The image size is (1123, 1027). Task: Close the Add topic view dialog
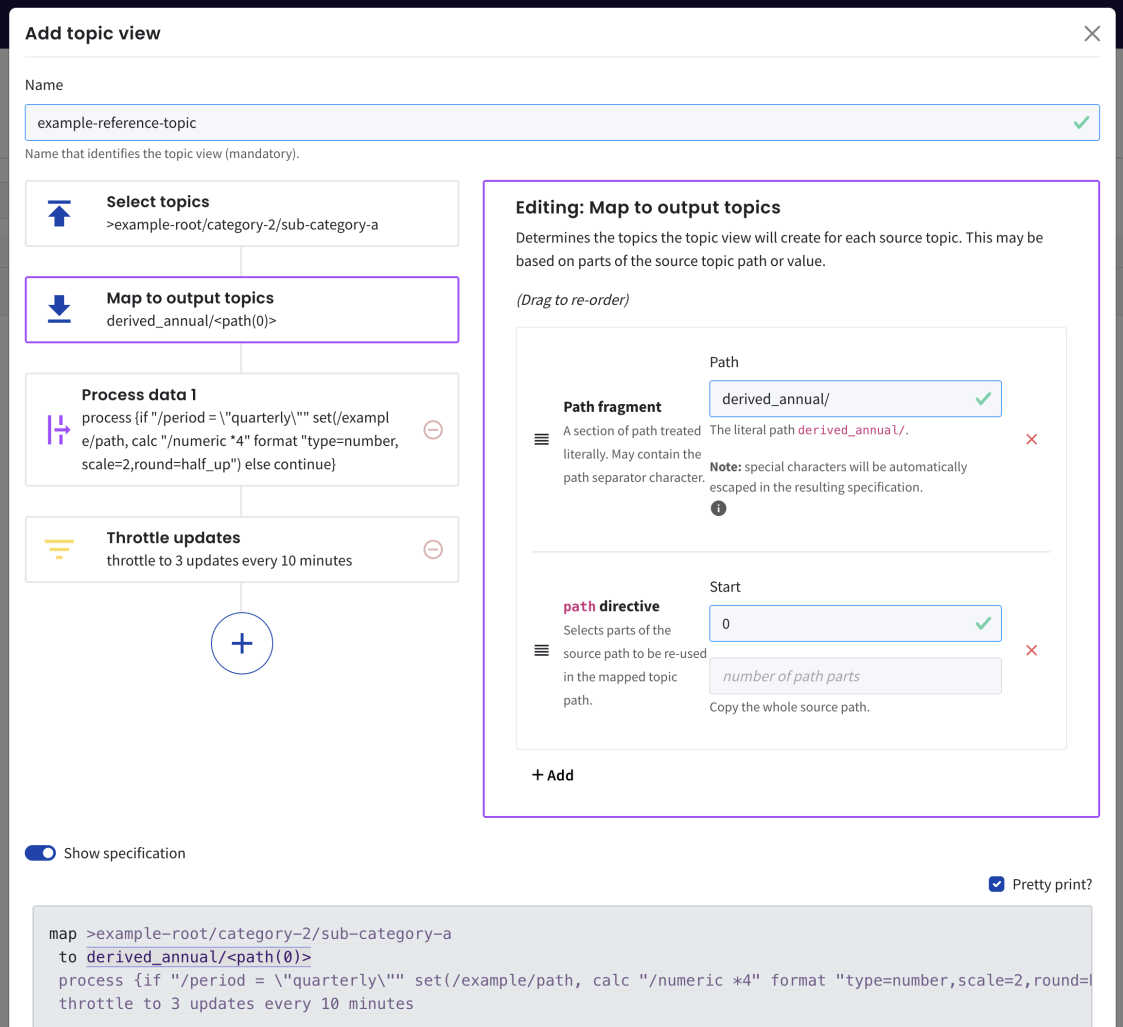pyautogui.click(x=1092, y=34)
